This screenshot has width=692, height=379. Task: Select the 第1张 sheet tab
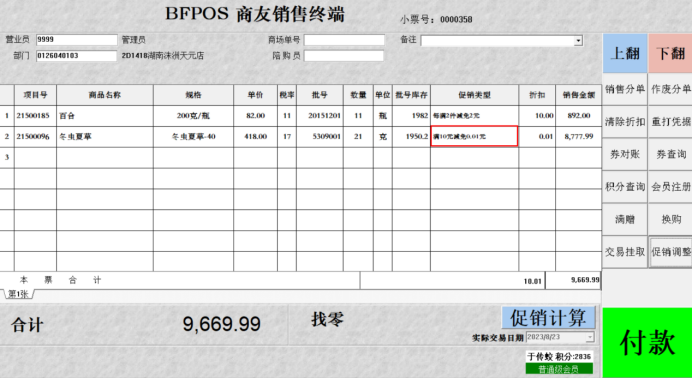pyautogui.click(x=19, y=294)
